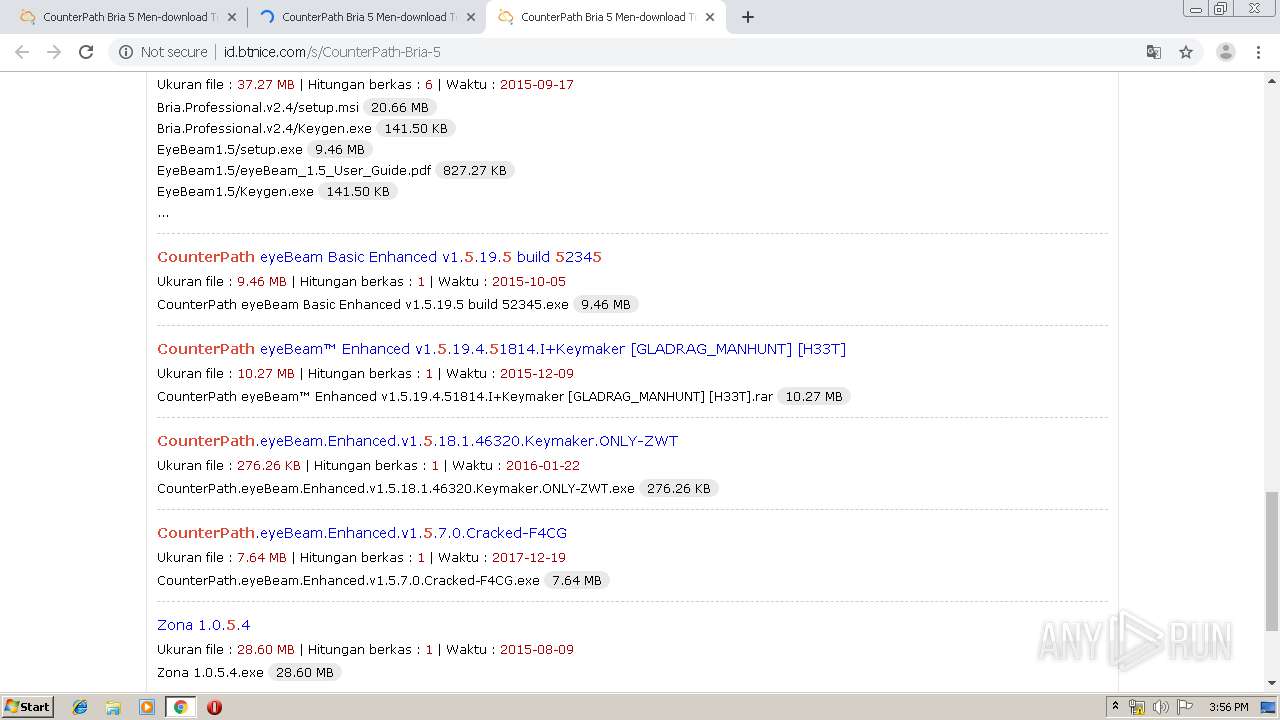
Task: Click eyeBeam Basic Enhanced build 52345.exe file name
Action: point(363,304)
